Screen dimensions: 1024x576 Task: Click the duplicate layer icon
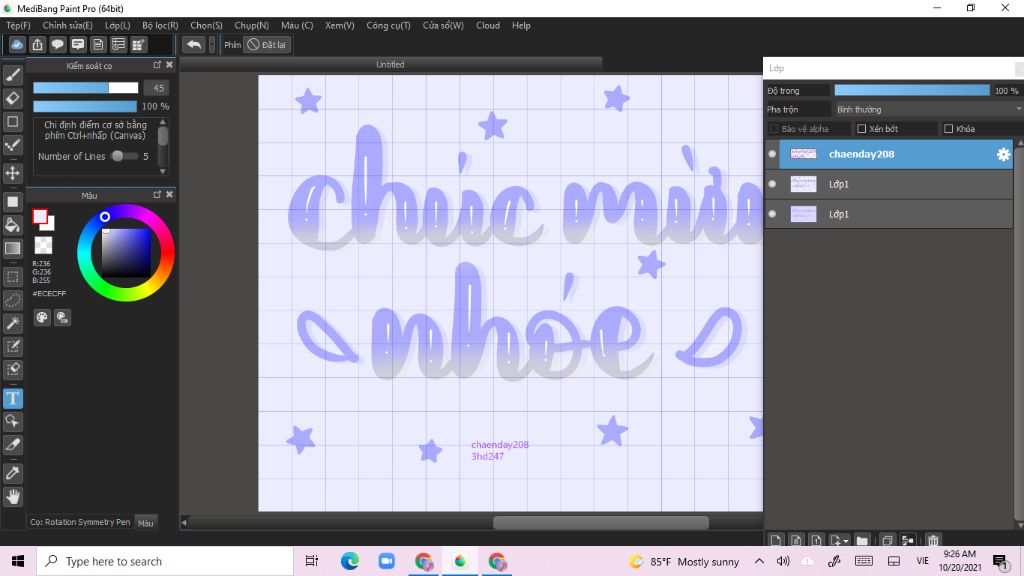(x=887, y=540)
